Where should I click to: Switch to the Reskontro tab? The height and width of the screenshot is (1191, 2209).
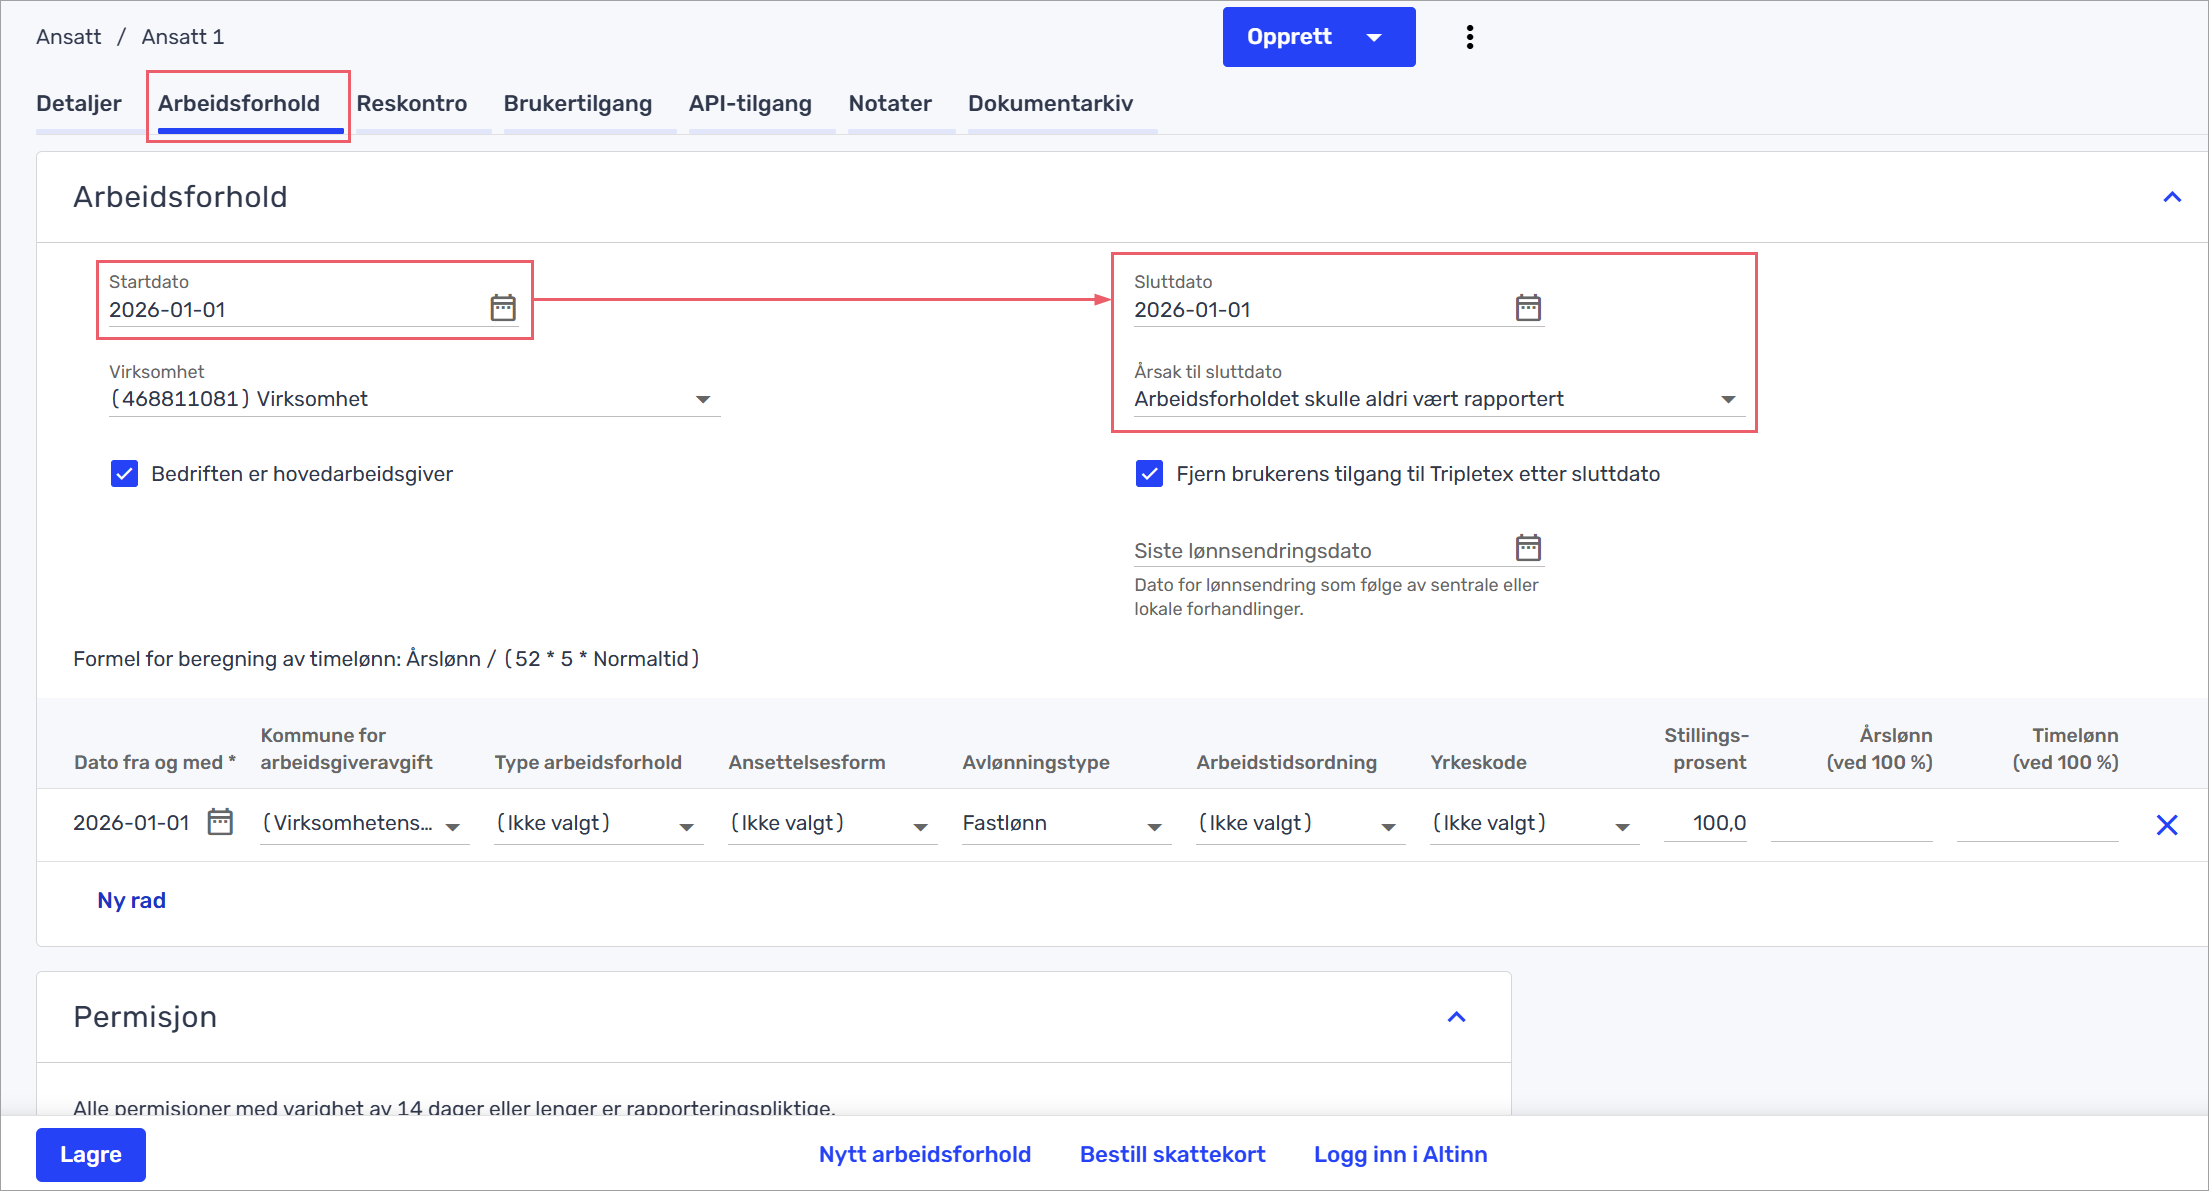point(411,104)
